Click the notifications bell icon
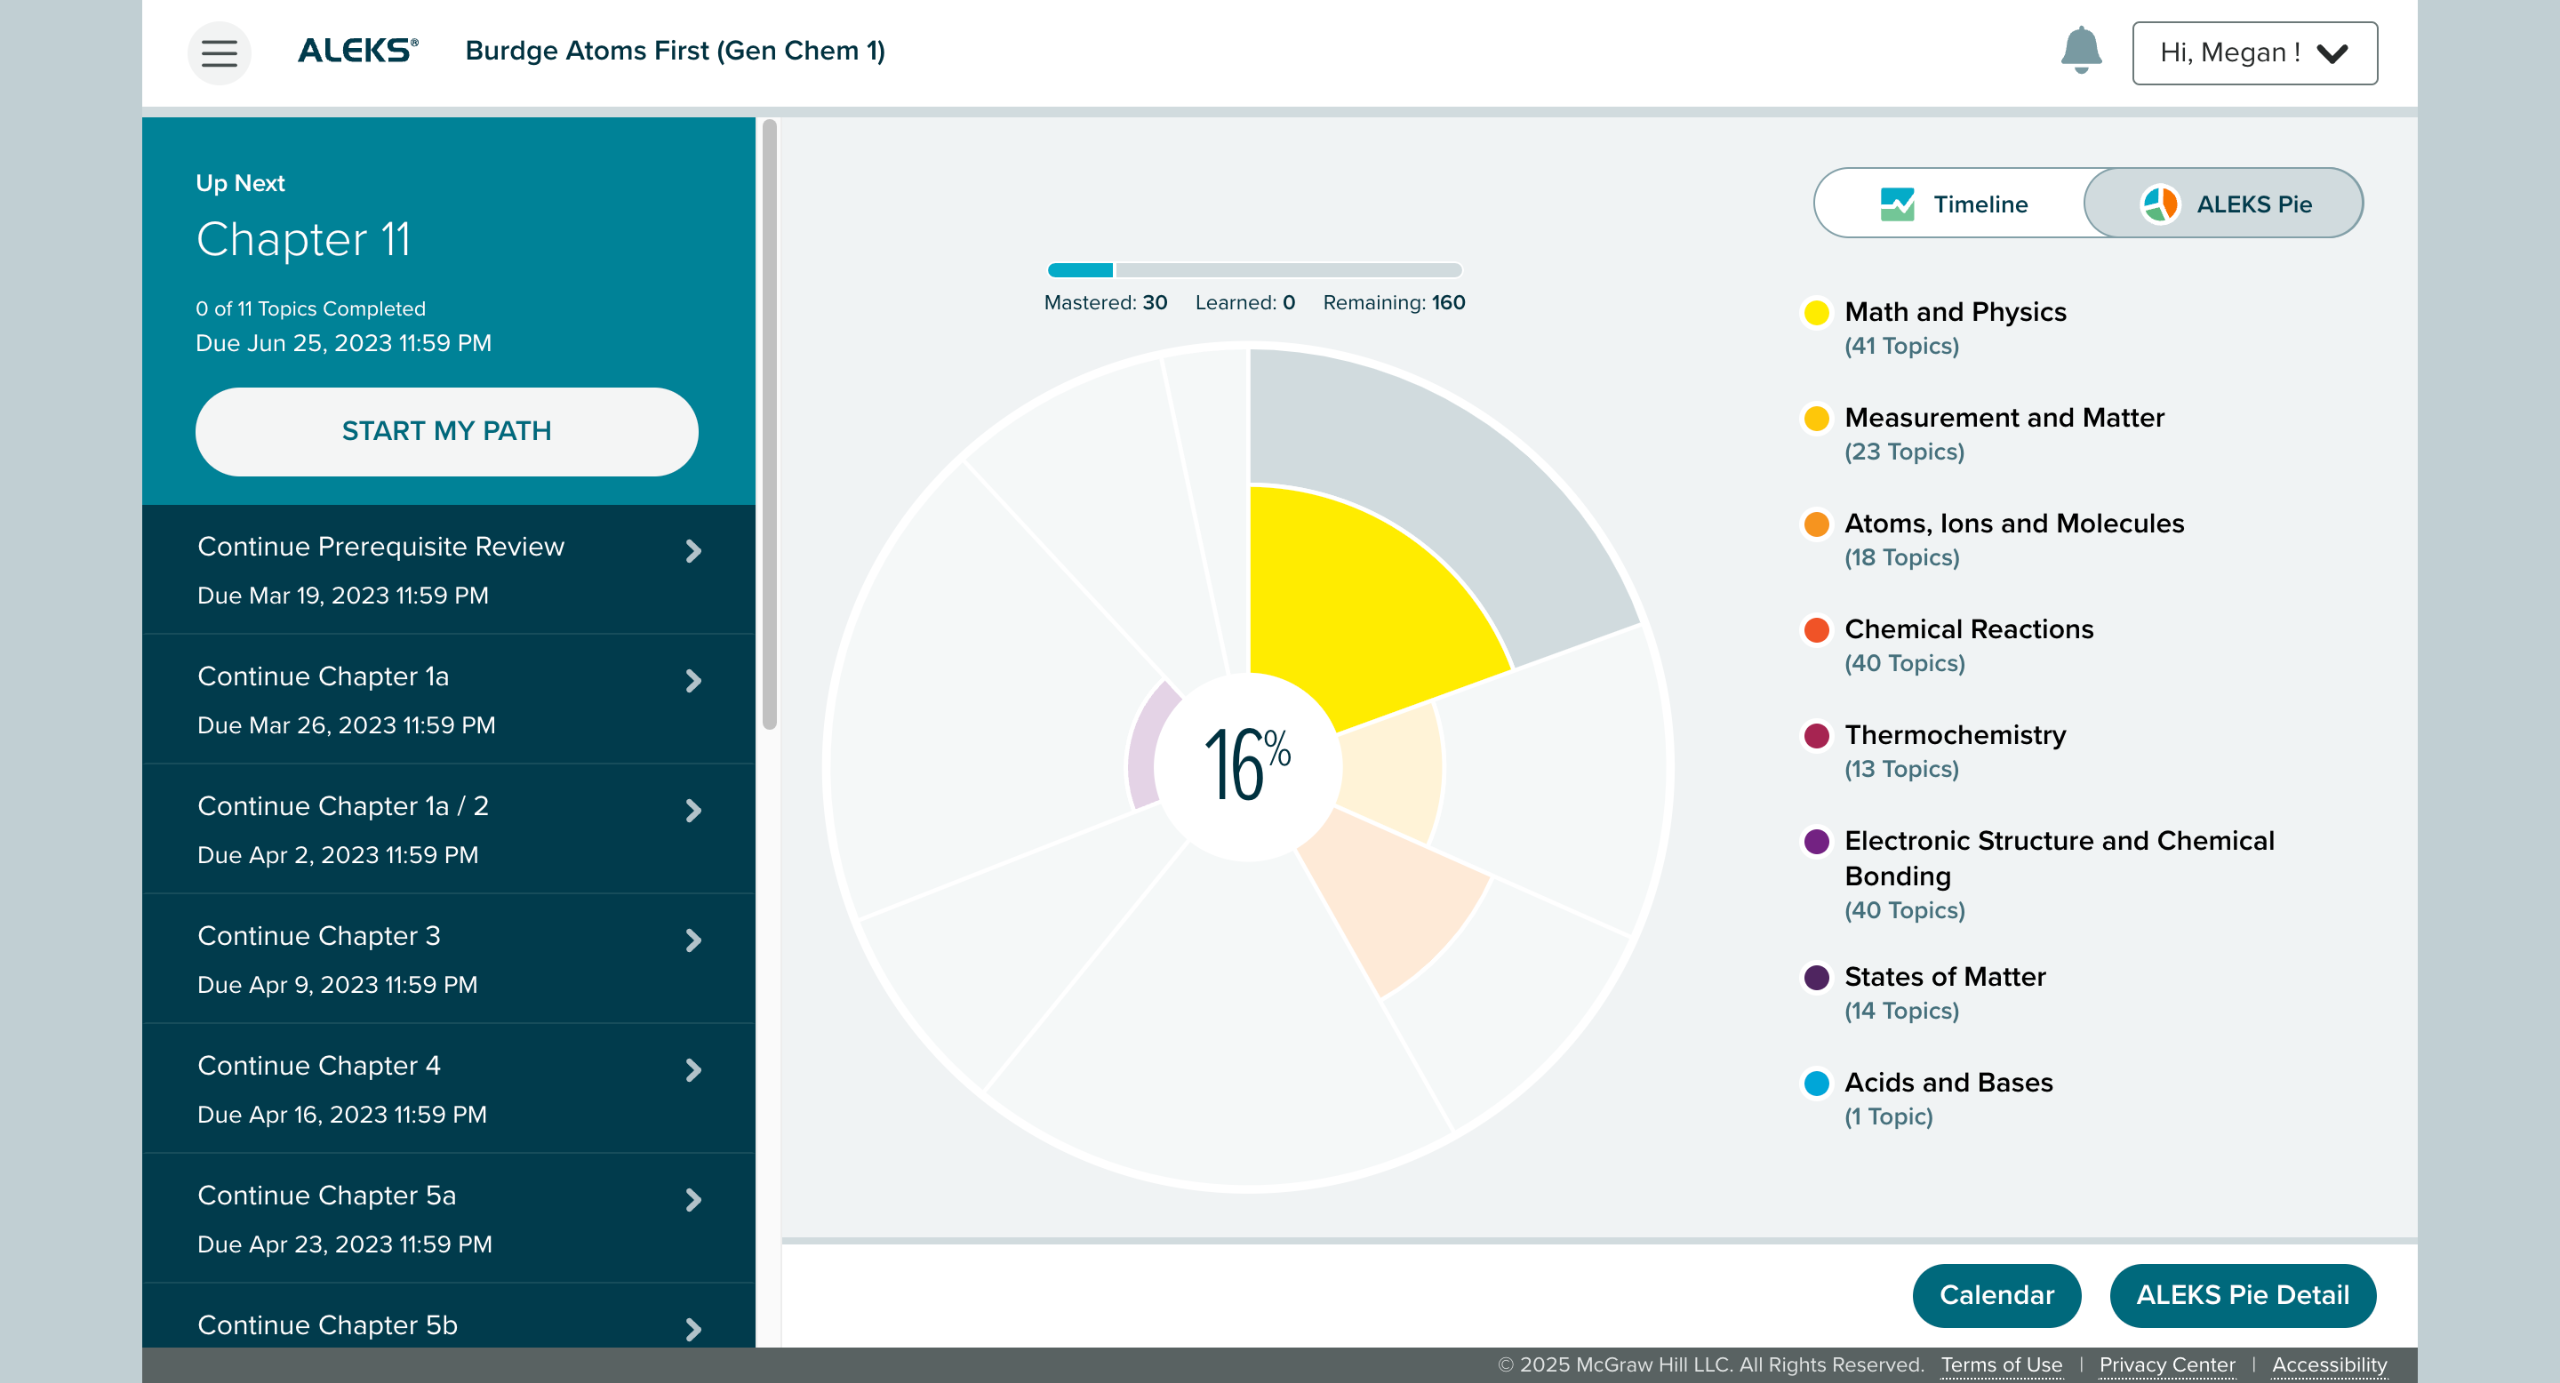This screenshot has height=1383, width=2560. point(2080,50)
